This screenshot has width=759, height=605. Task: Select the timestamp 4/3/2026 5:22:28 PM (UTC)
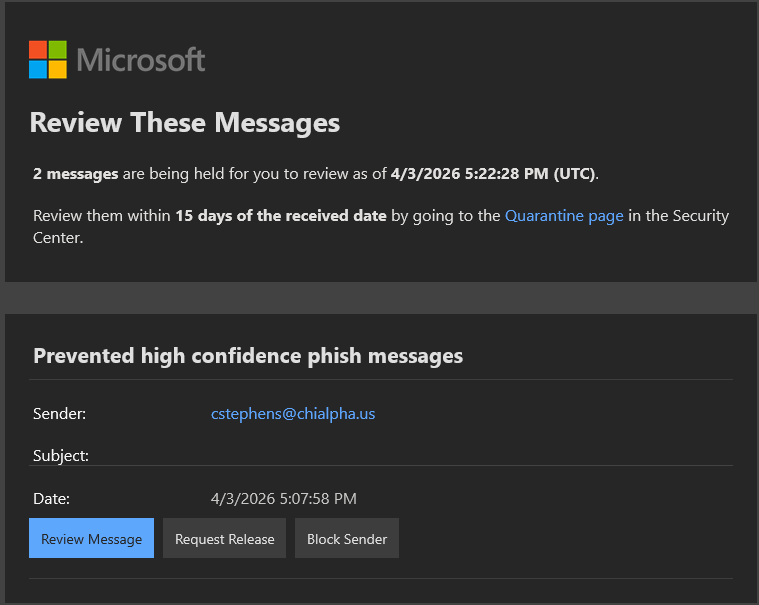pyautogui.click(x=493, y=174)
